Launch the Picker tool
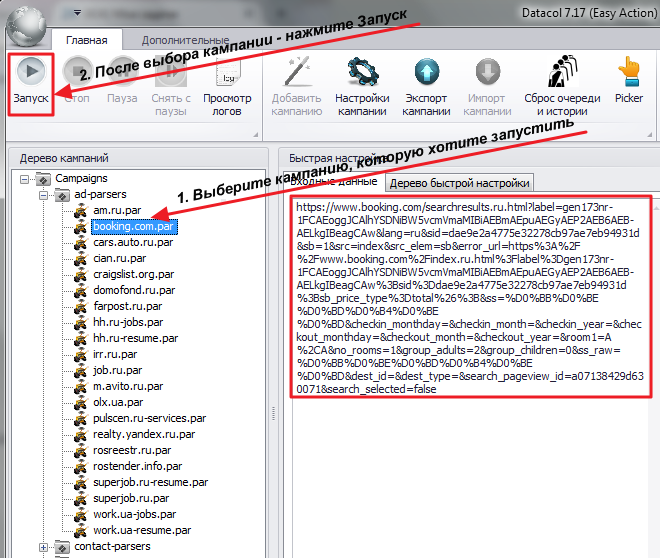 point(629,80)
